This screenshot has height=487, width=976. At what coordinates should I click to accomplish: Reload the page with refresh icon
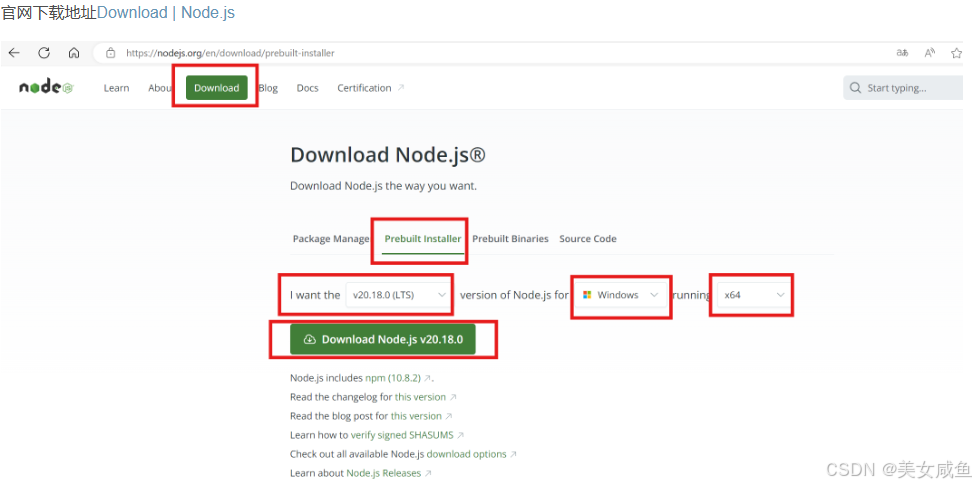tap(44, 53)
